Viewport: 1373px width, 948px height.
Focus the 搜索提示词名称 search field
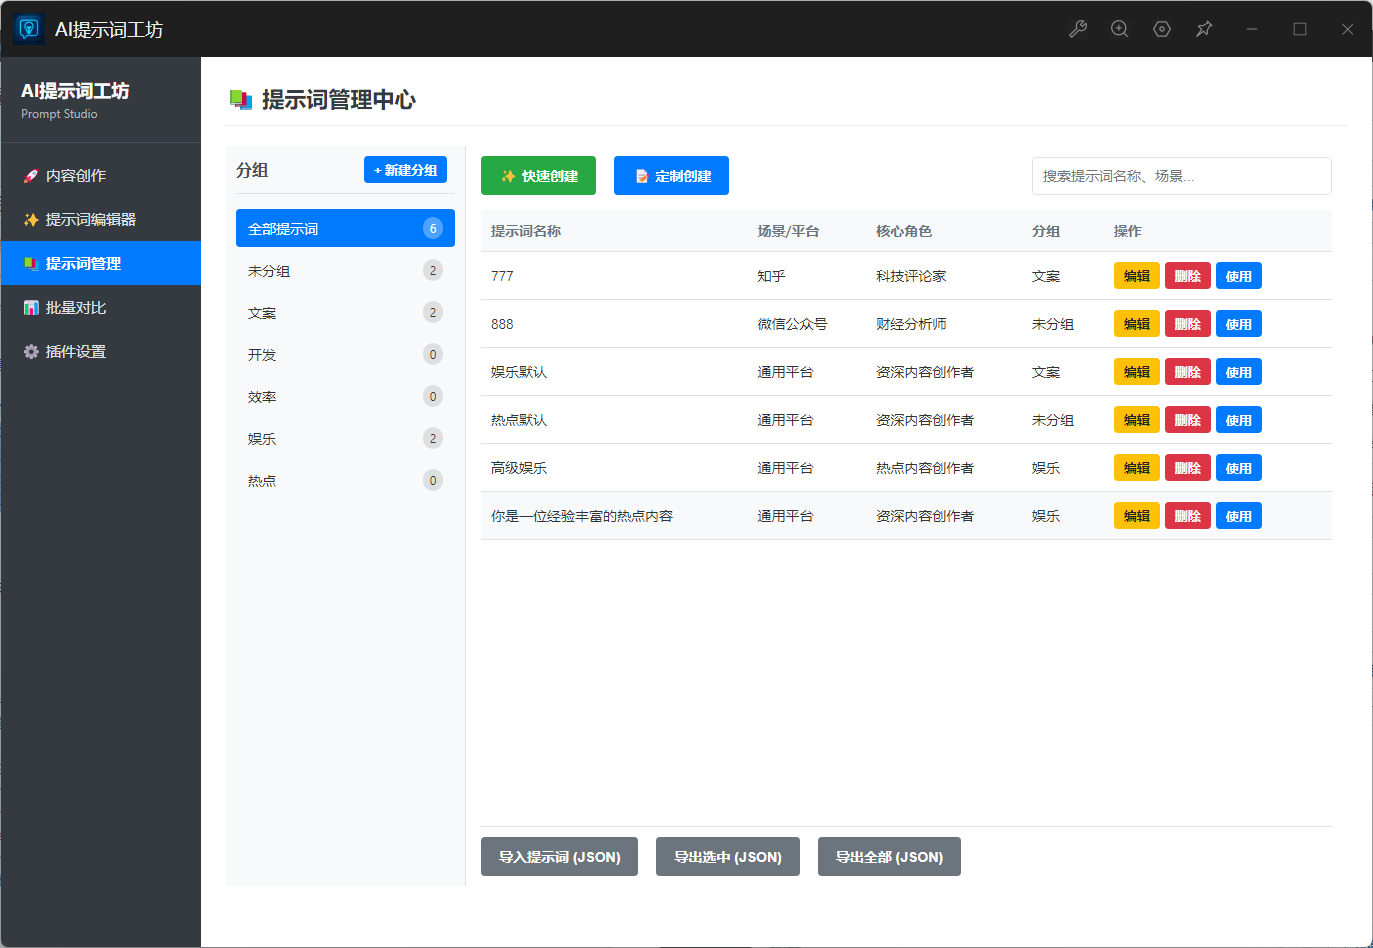[1181, 176]
